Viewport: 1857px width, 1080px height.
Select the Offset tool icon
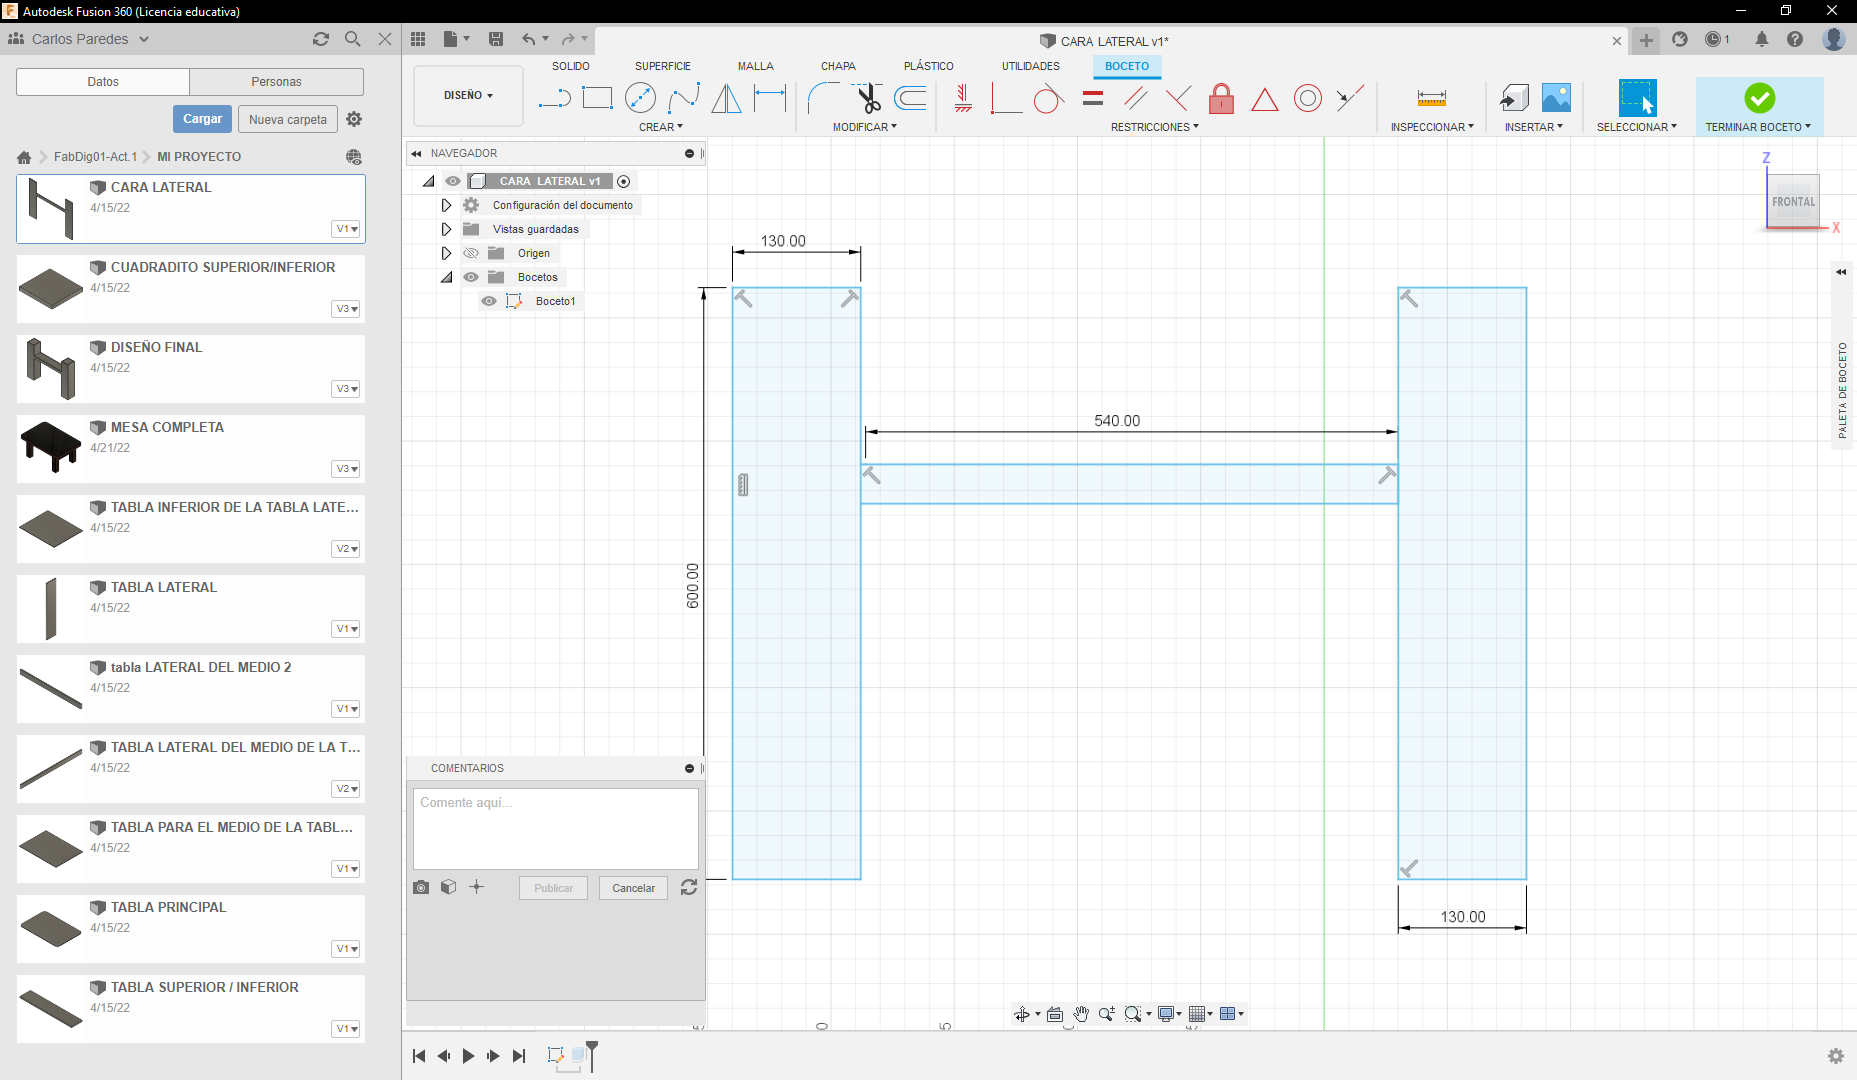[x=910, y=98]
